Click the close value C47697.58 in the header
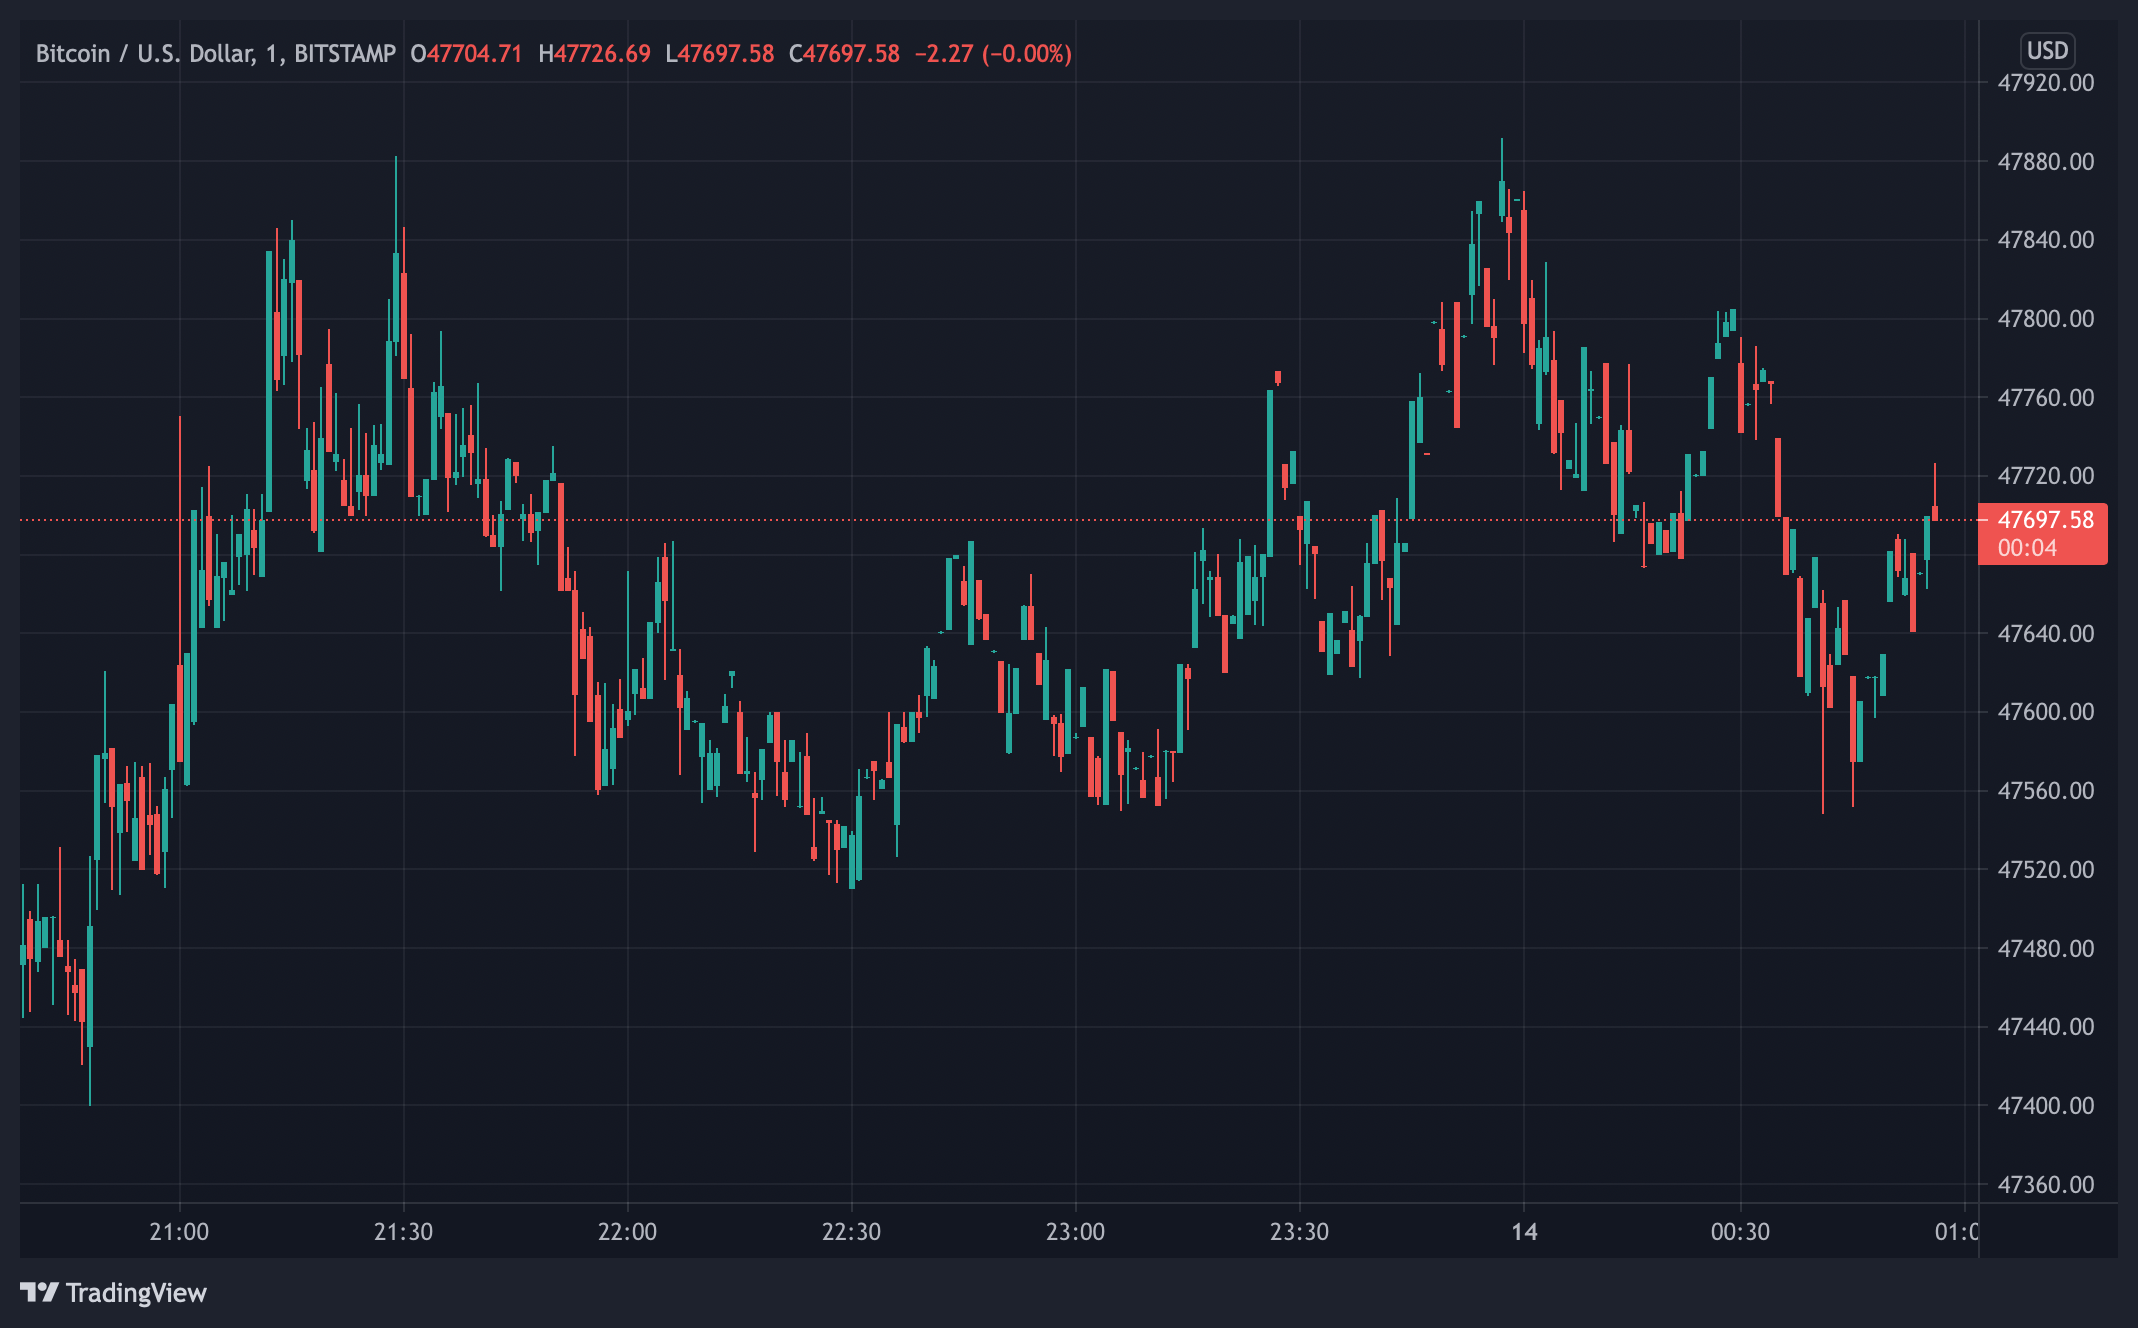This screenshot has width=2138, height=1328. coord(844,54)
